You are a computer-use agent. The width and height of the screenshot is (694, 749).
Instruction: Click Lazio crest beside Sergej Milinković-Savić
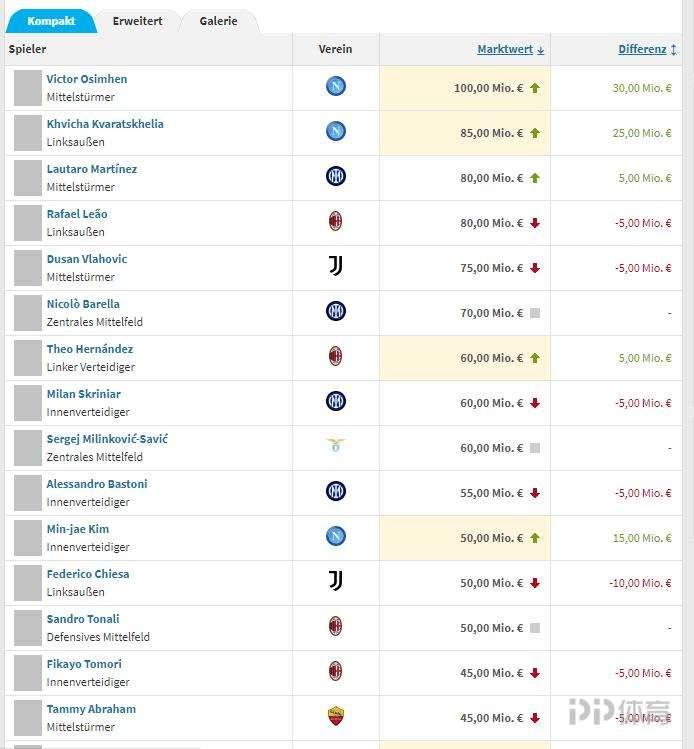[335, 446]
